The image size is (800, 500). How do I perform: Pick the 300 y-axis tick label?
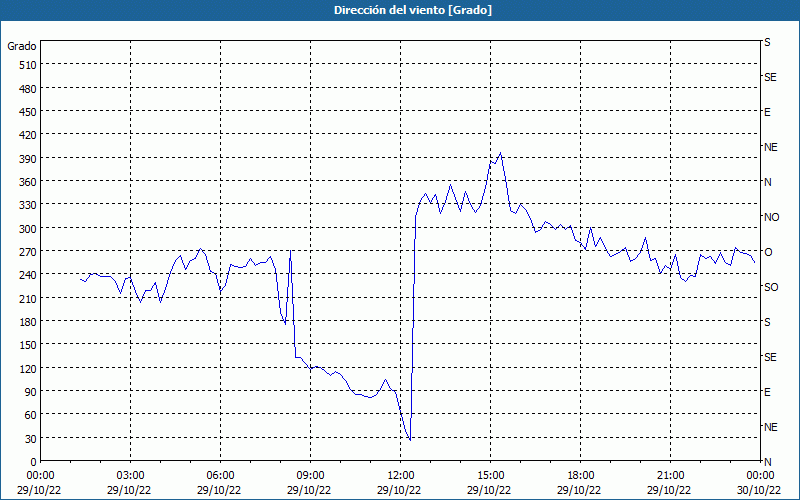pyautogui.click(x=28, y=229)
